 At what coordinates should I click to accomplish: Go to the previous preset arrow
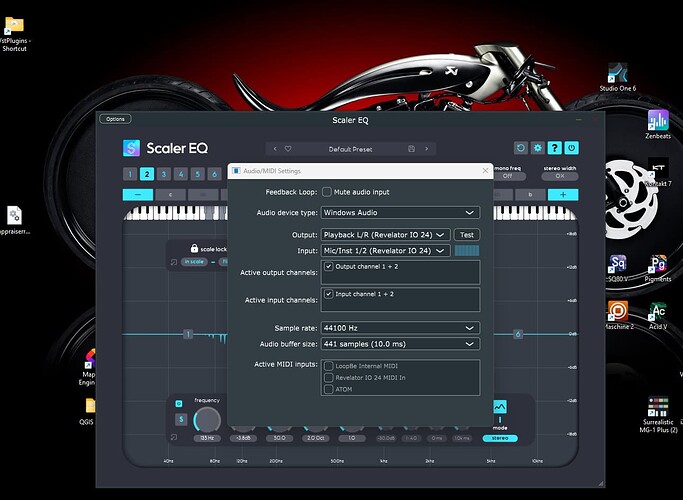tap(275, 149)
